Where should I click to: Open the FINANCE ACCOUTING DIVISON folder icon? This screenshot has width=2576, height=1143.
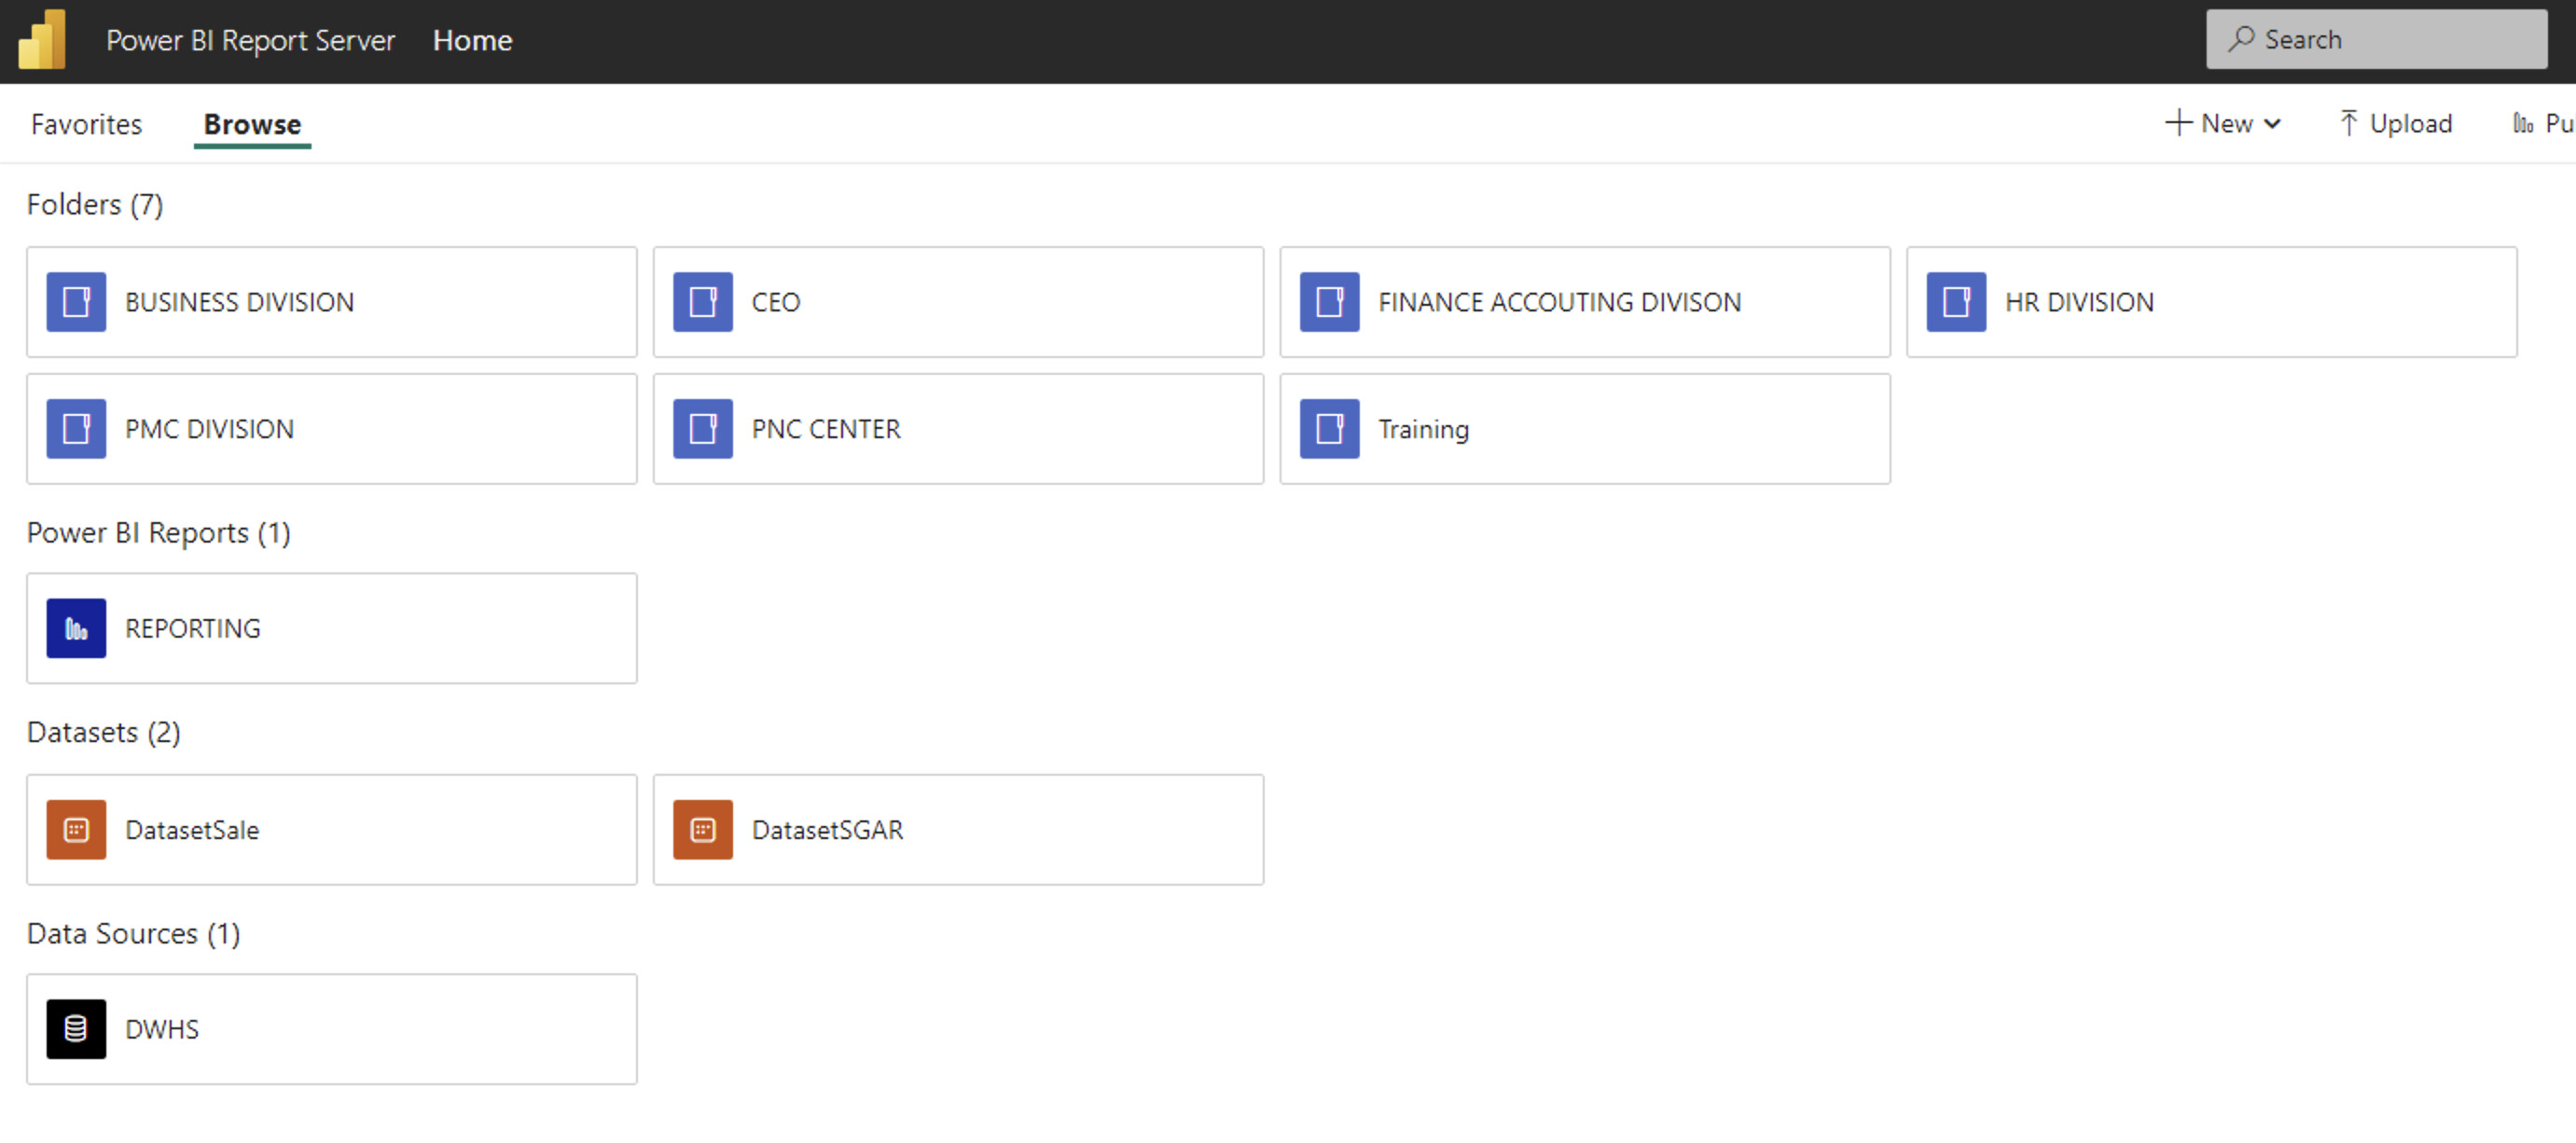tap(1330, 302)
